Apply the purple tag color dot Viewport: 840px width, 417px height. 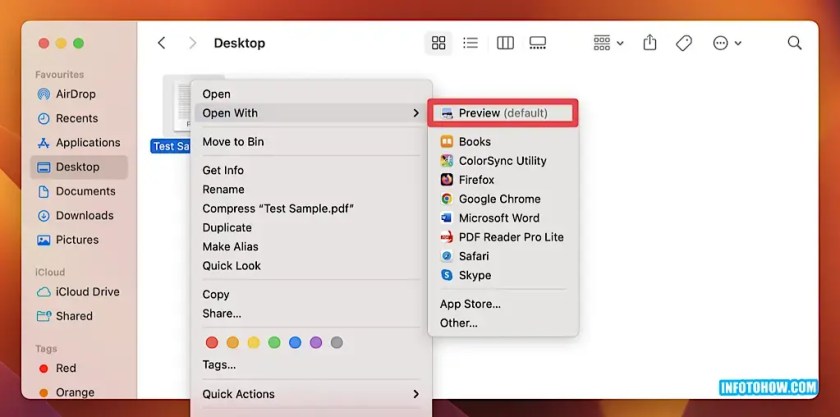point(316,342)
